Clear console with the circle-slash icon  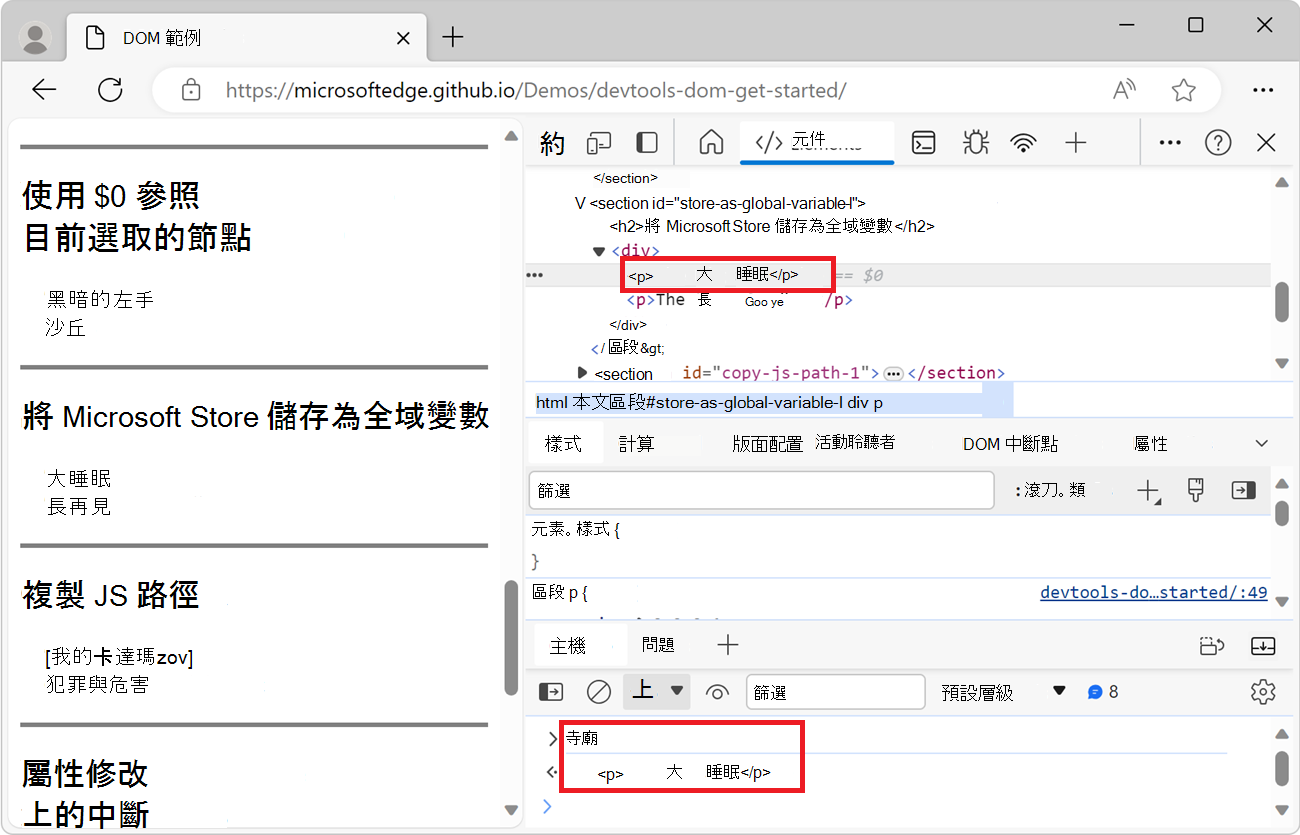pyautogui.click(x=598, y=691)
